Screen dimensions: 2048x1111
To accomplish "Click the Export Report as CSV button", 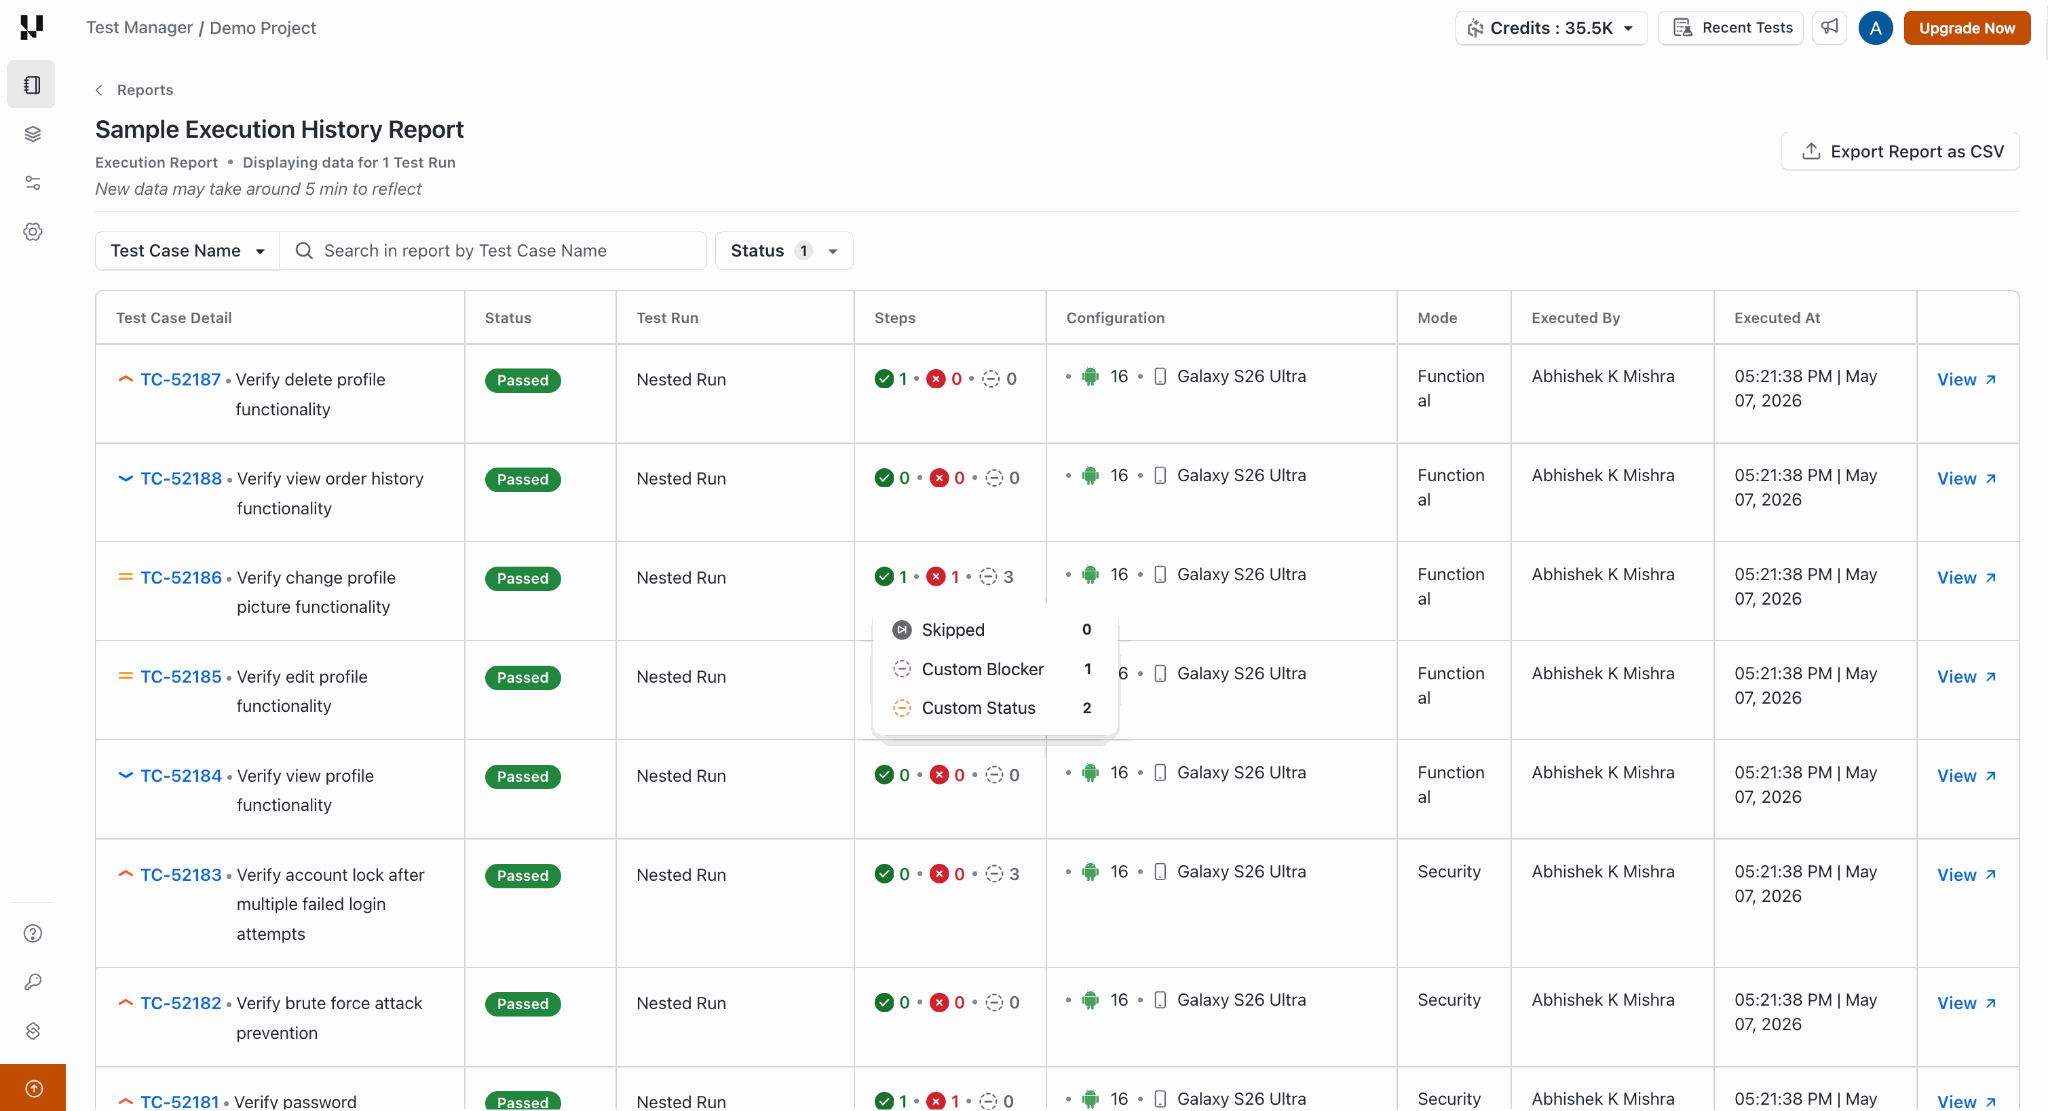I will point(1901,152).
